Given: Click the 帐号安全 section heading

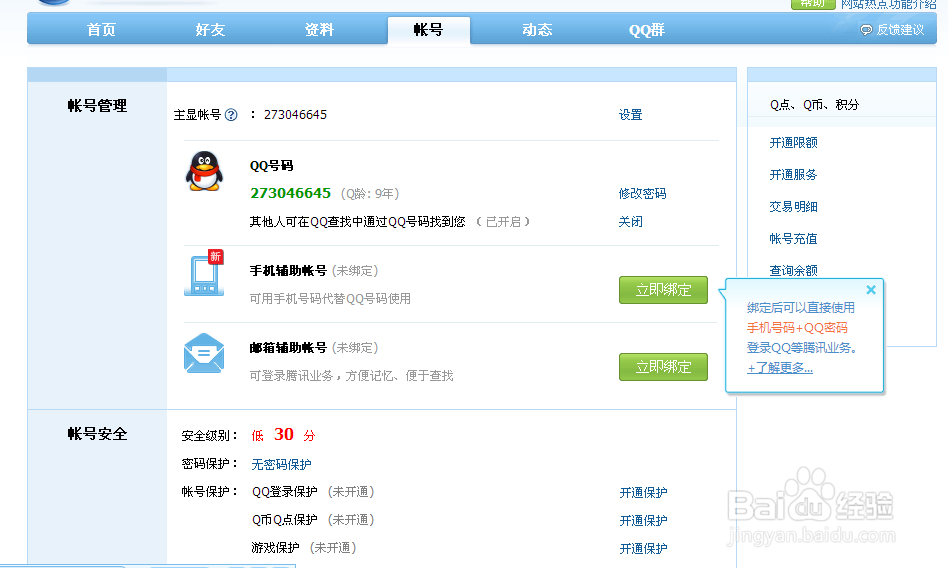Looking at the screenshot, I should click(x=97, y=434).
